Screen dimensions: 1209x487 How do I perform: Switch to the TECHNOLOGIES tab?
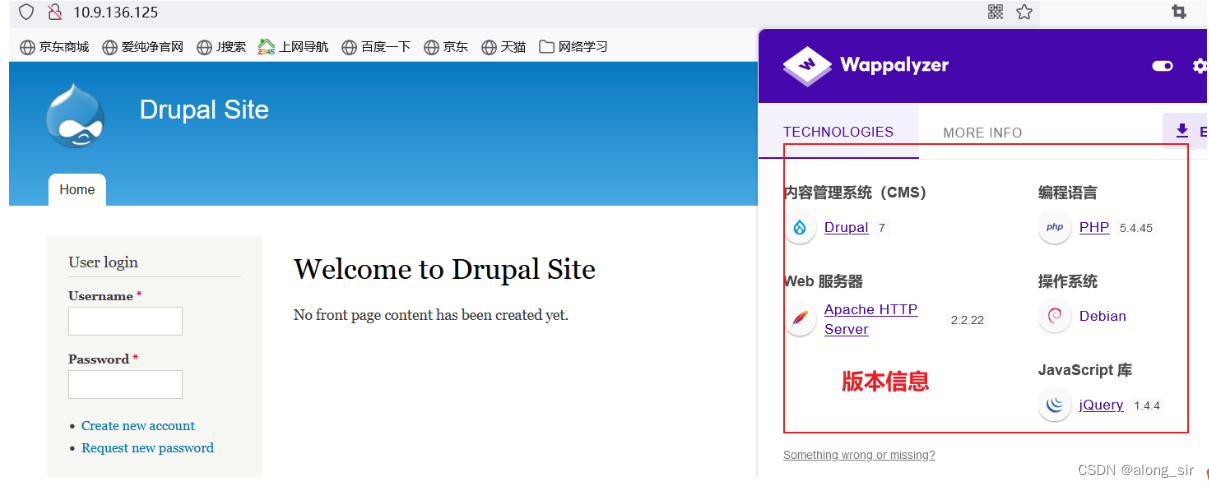(838, 132)
